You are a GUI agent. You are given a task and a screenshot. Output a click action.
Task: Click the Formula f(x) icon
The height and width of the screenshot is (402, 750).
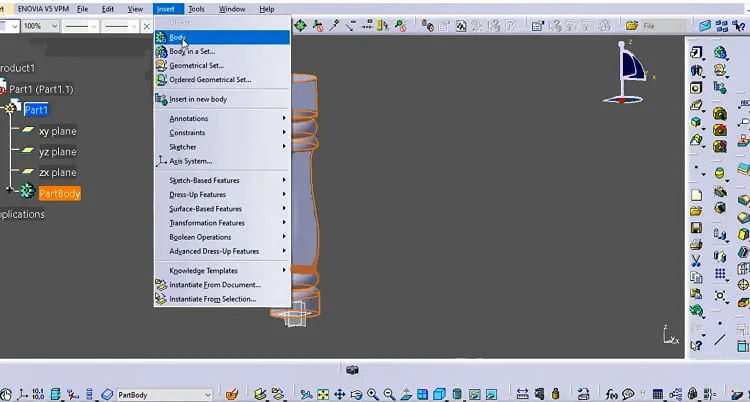tap(611, 394)
